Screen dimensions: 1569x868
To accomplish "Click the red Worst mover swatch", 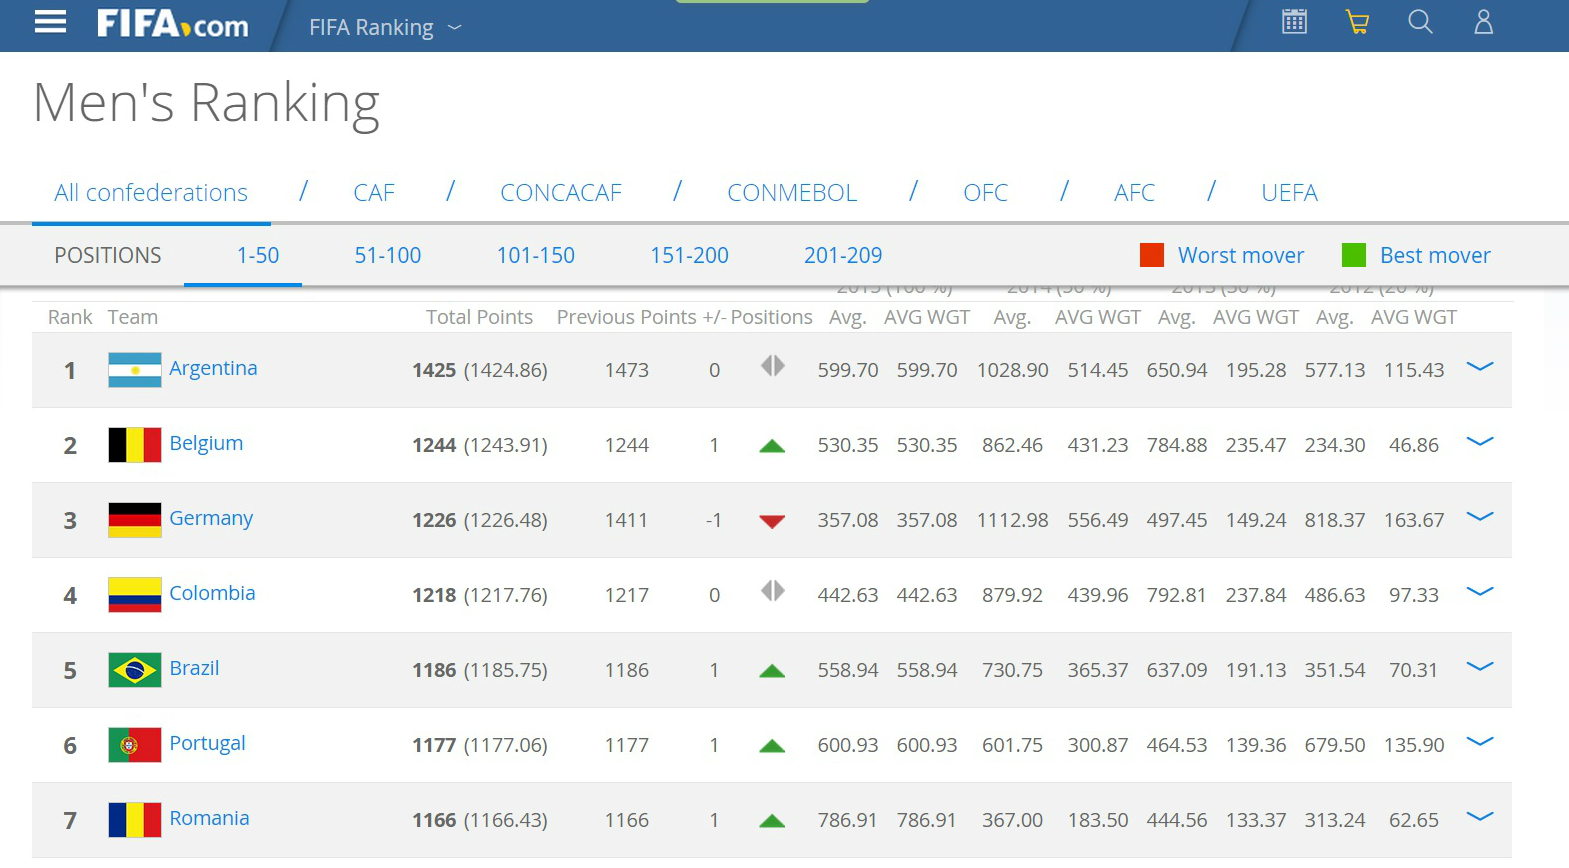I will pos(1152,255).
